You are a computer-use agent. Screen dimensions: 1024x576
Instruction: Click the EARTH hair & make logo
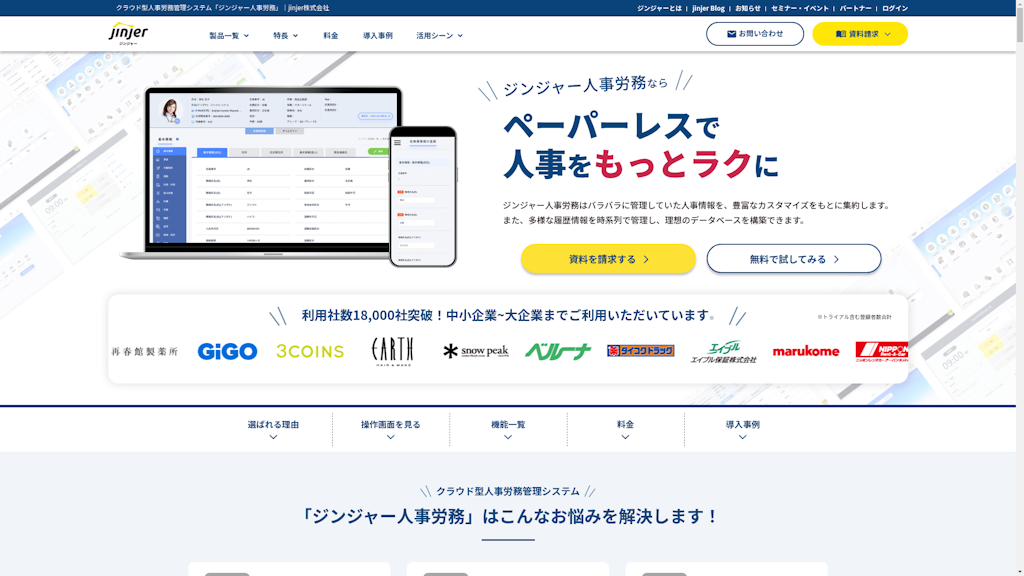[392, 350]
